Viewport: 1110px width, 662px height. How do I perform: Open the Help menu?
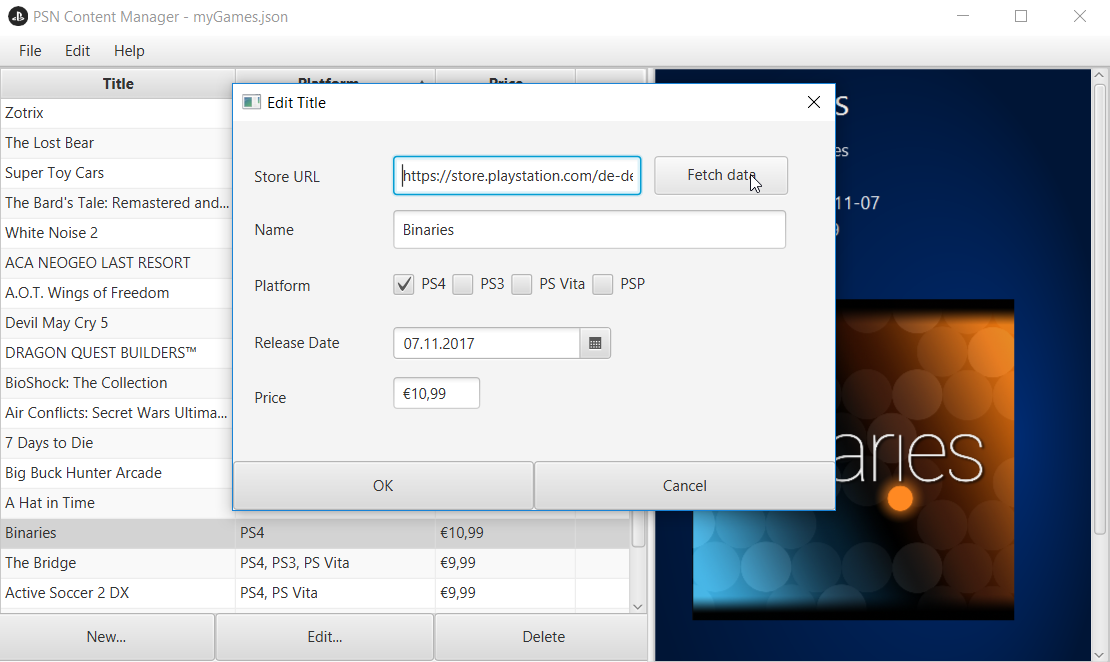(129, 51)
